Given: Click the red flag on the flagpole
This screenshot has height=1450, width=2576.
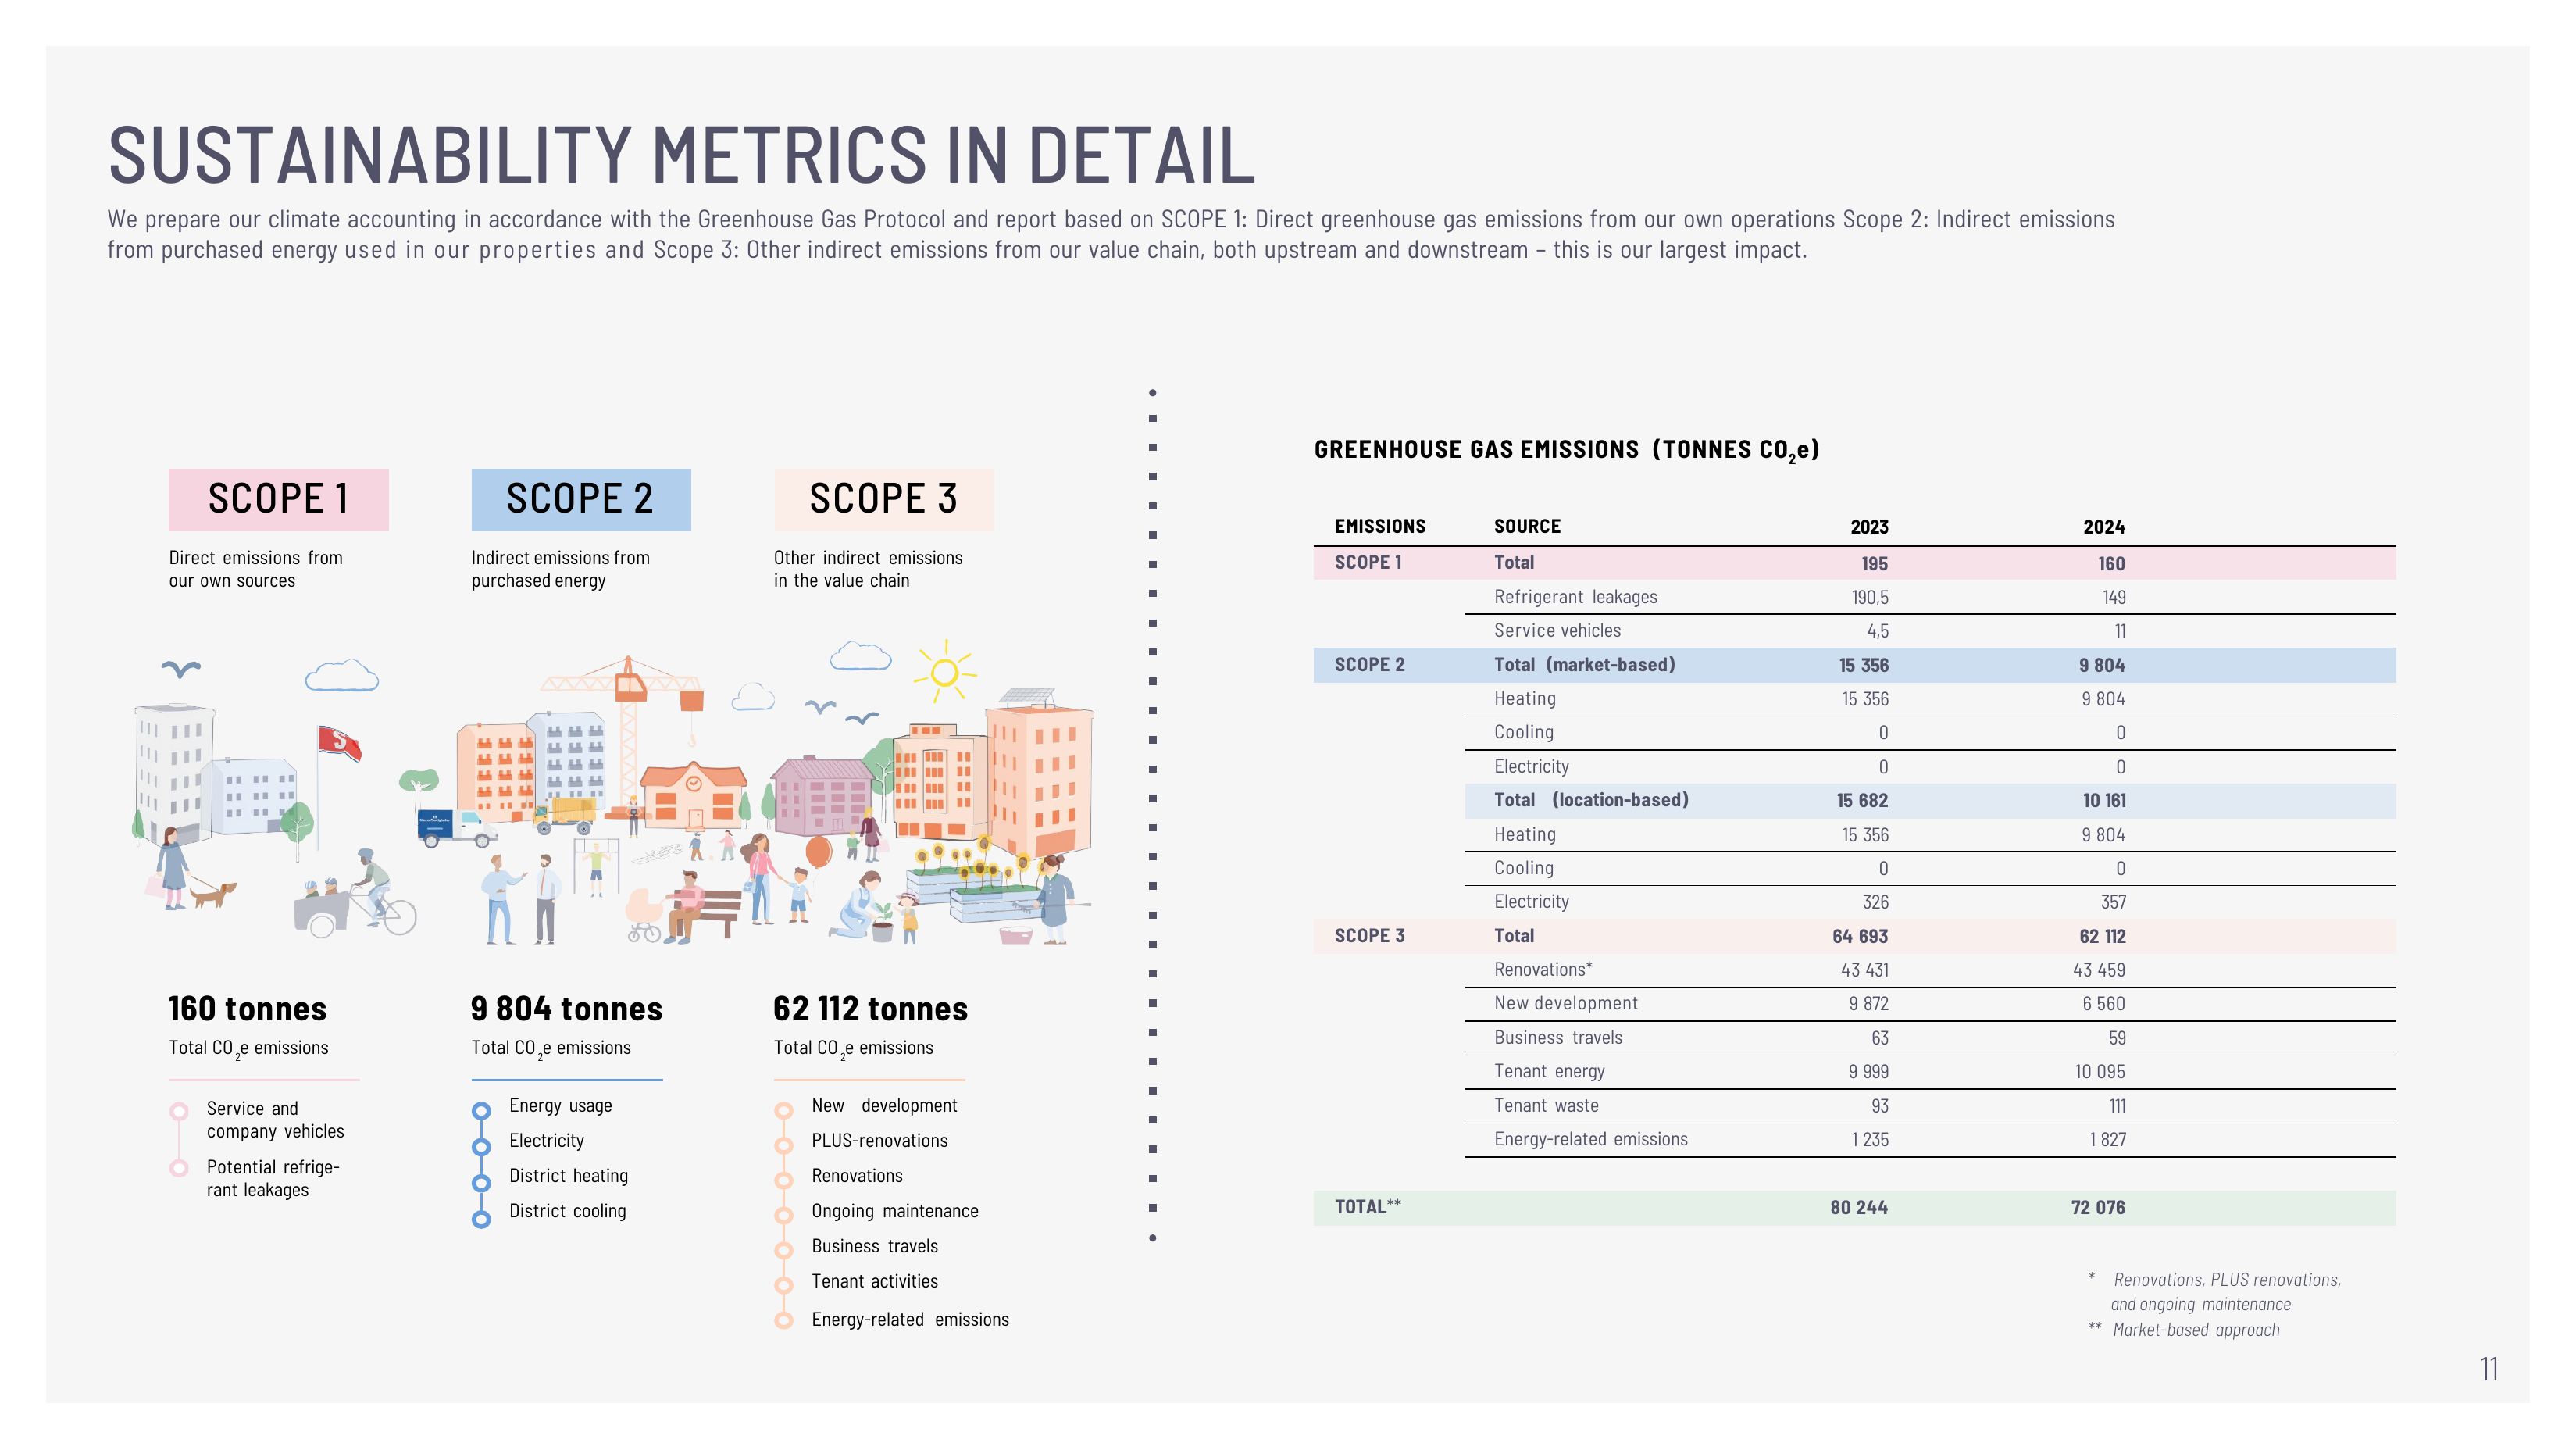Looking at the screenshot, I should click(x=339, y=742).
